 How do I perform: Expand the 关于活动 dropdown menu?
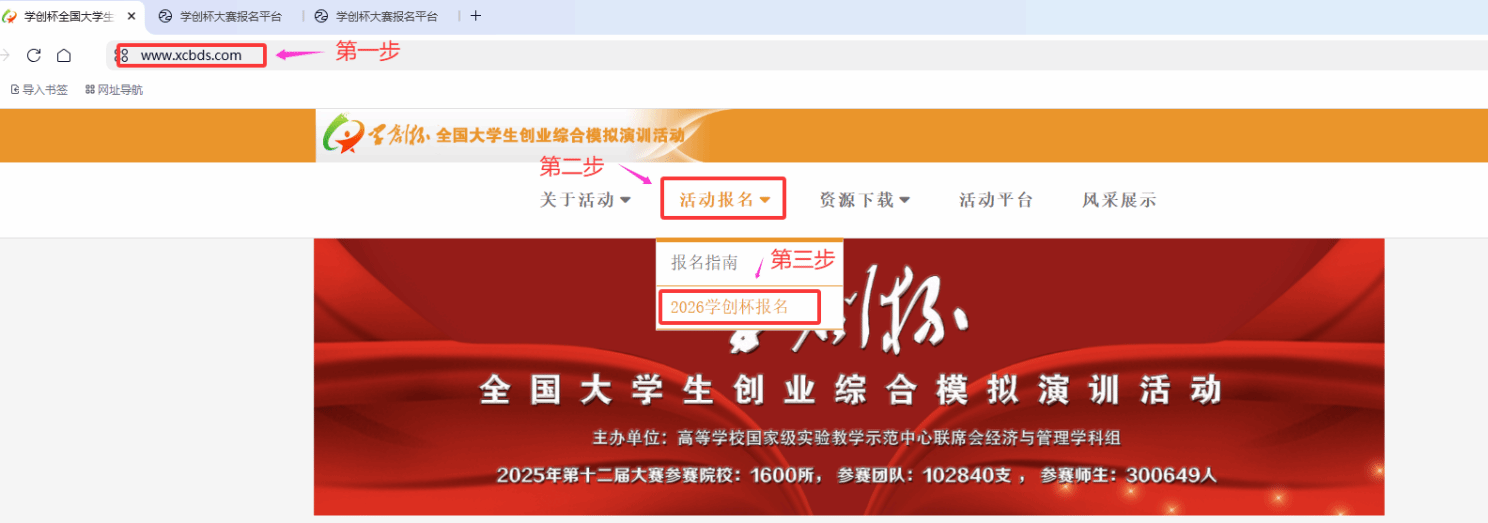point(585,199)
